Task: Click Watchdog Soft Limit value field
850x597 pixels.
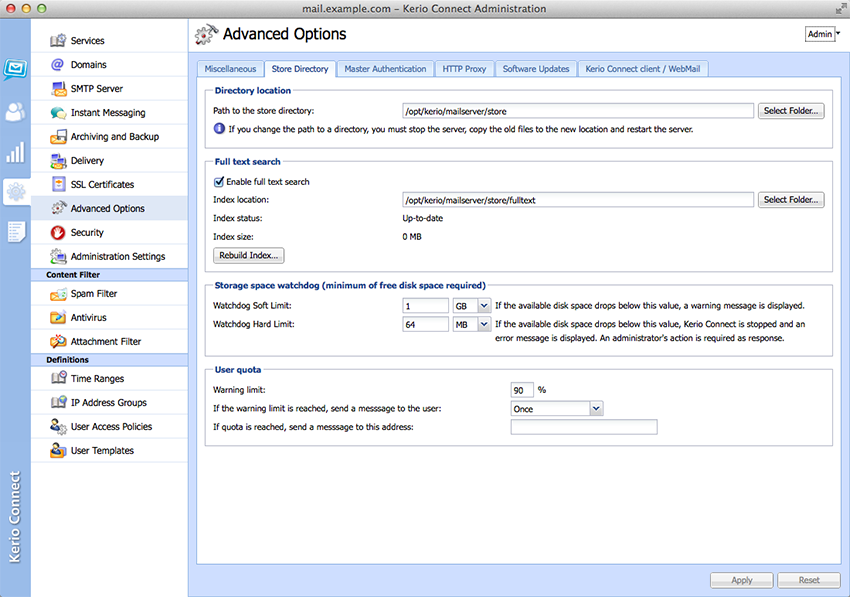Action: click(426, 306)
